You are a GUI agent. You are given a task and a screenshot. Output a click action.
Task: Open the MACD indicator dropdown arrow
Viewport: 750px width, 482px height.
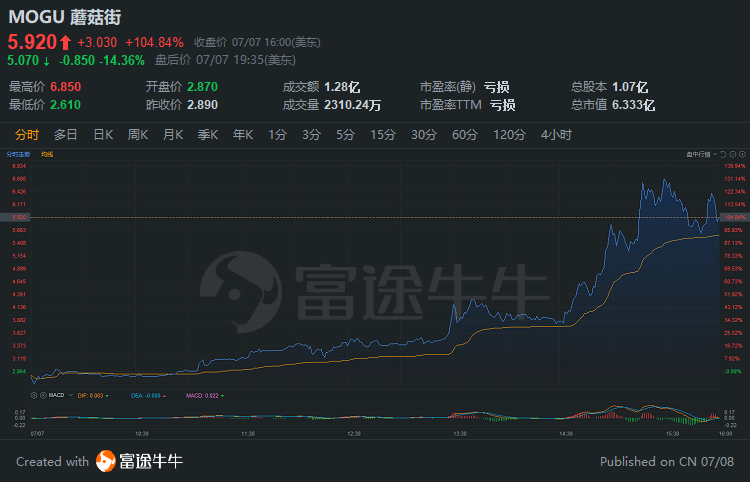[x=71, y=395]
